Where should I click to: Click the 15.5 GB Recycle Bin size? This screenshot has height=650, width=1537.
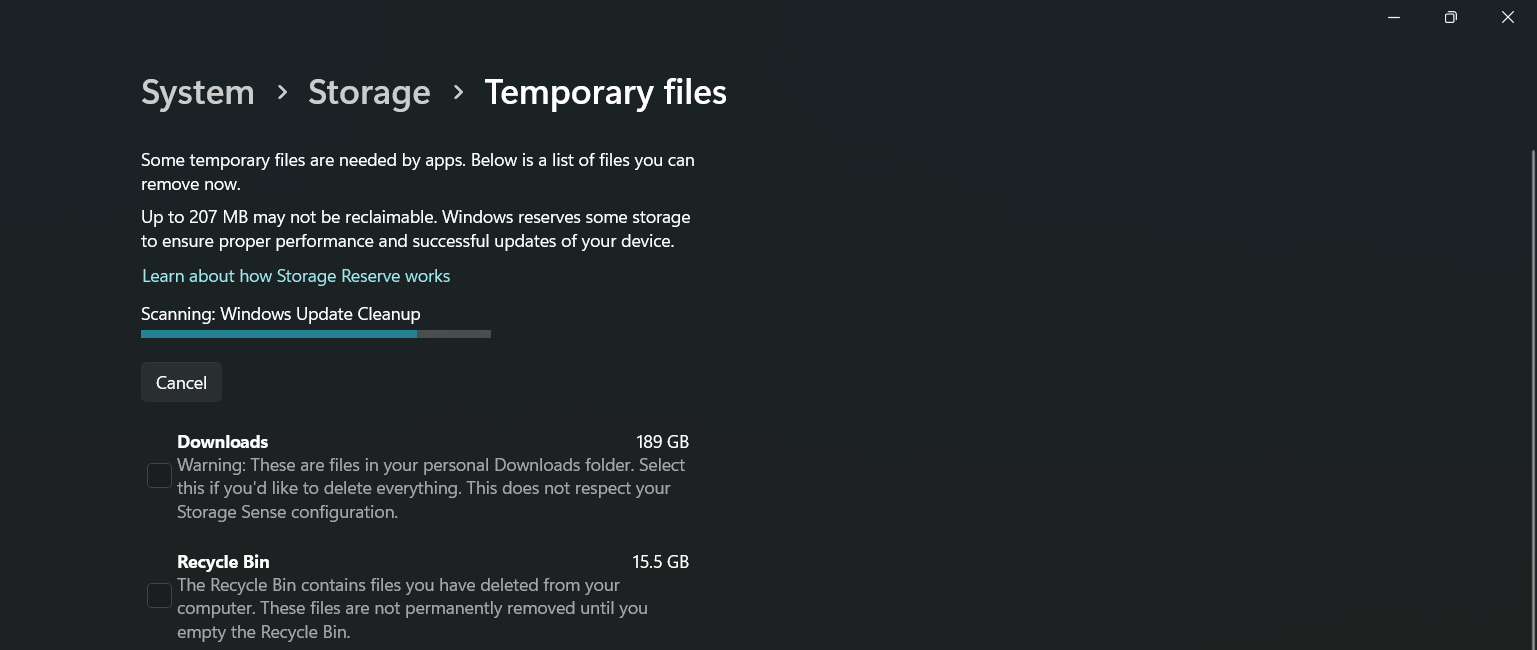pyautogui.click(x=661, y=561)
